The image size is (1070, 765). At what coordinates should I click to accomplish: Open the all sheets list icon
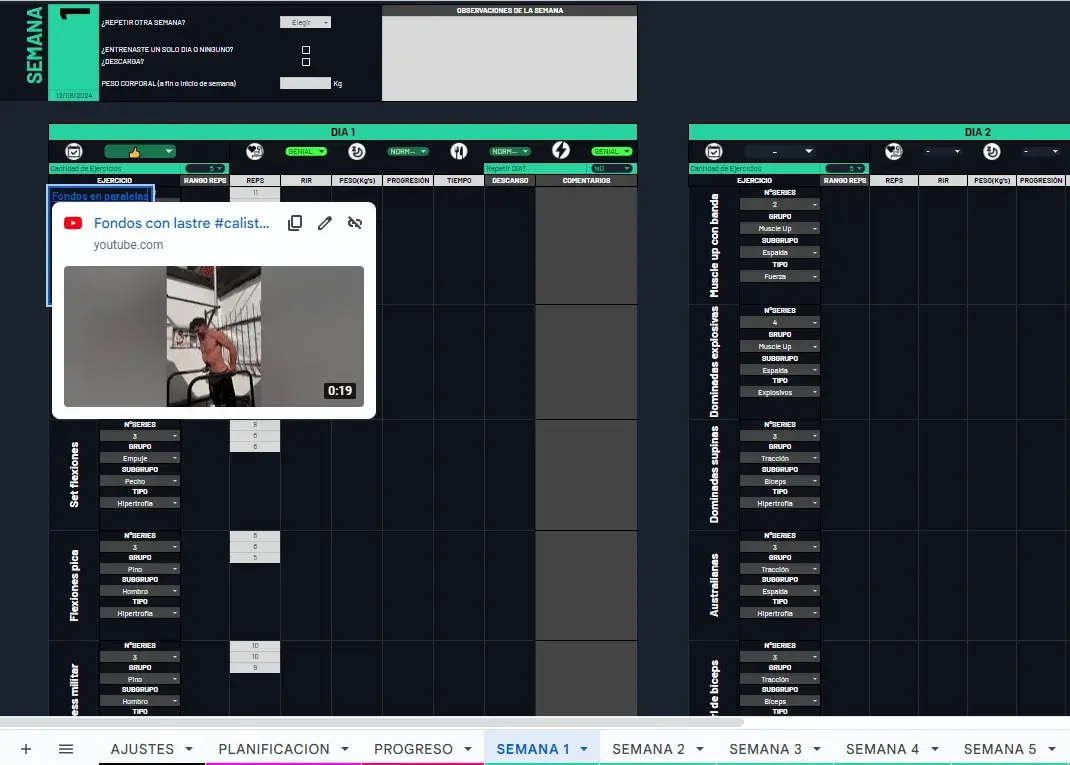[66, 749]
